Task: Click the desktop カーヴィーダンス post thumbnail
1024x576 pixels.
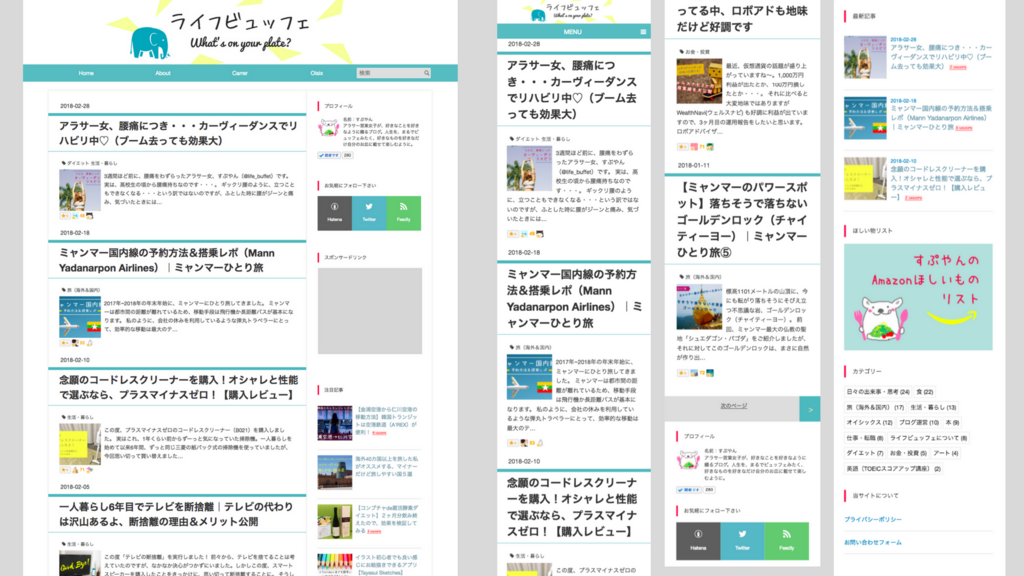Action: 80,189
